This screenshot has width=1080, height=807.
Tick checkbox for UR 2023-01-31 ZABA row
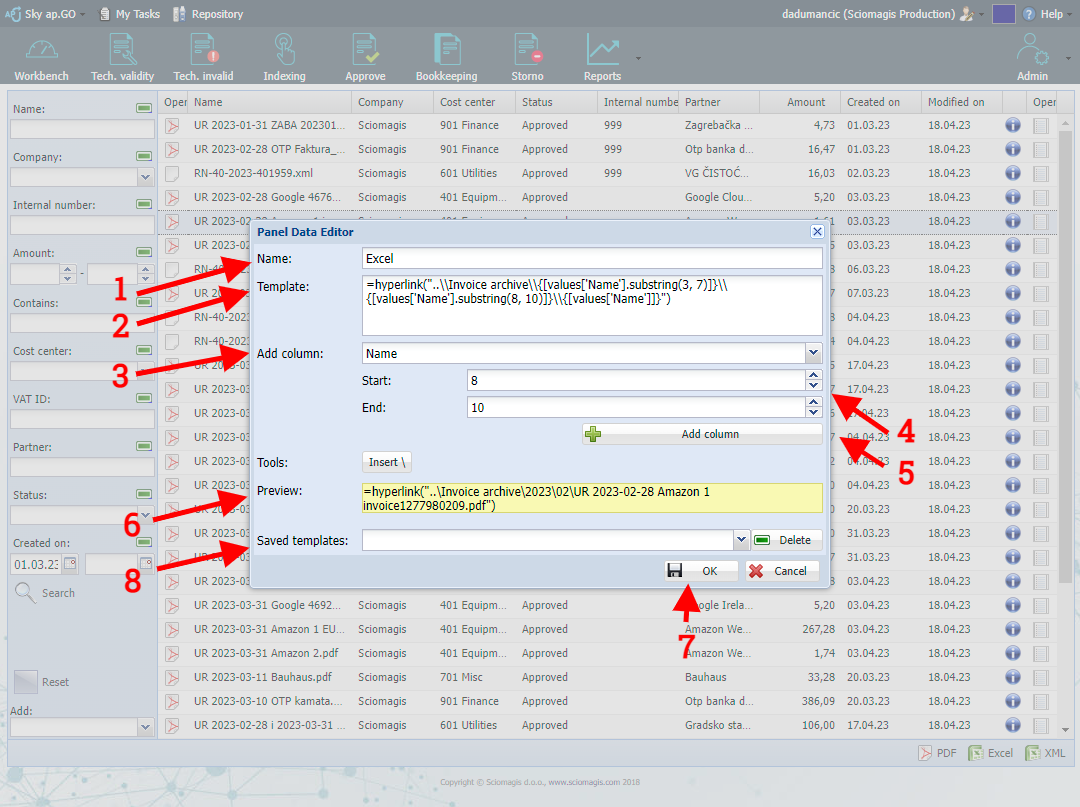point(1041,125)
